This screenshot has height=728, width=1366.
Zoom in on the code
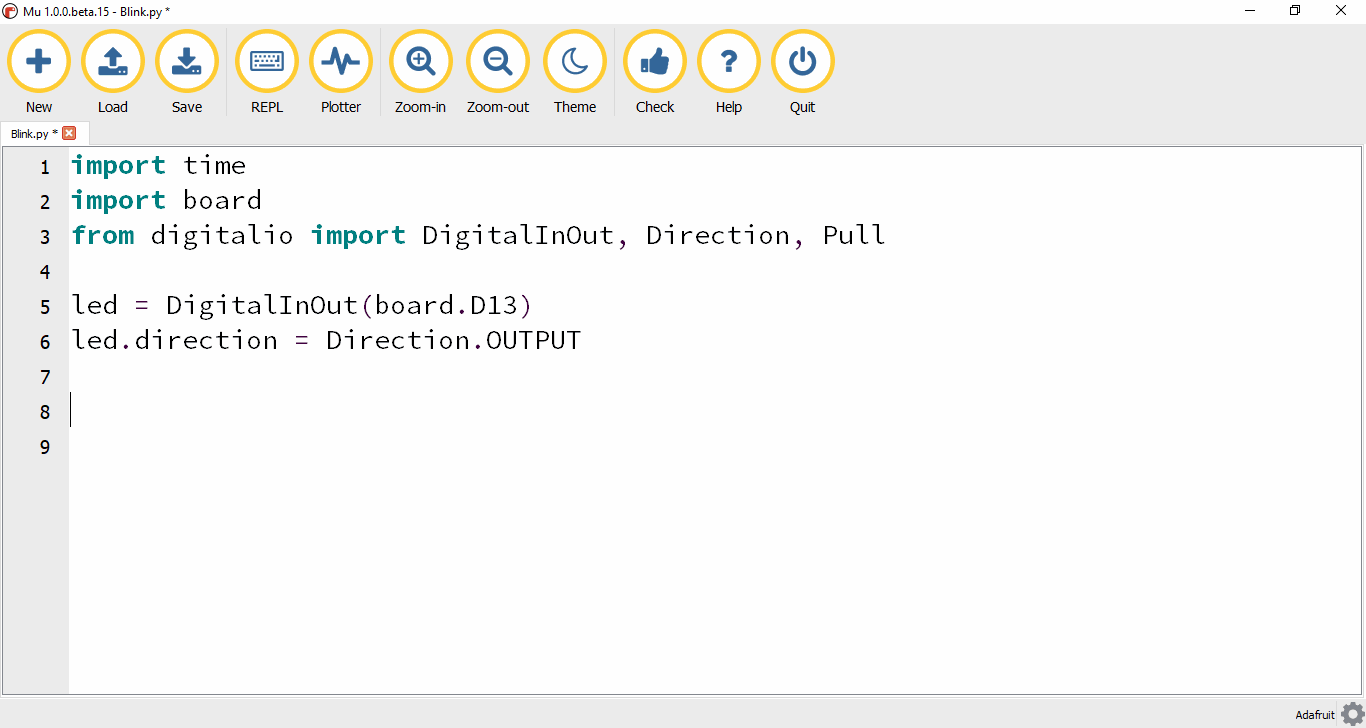coord(420,61)
